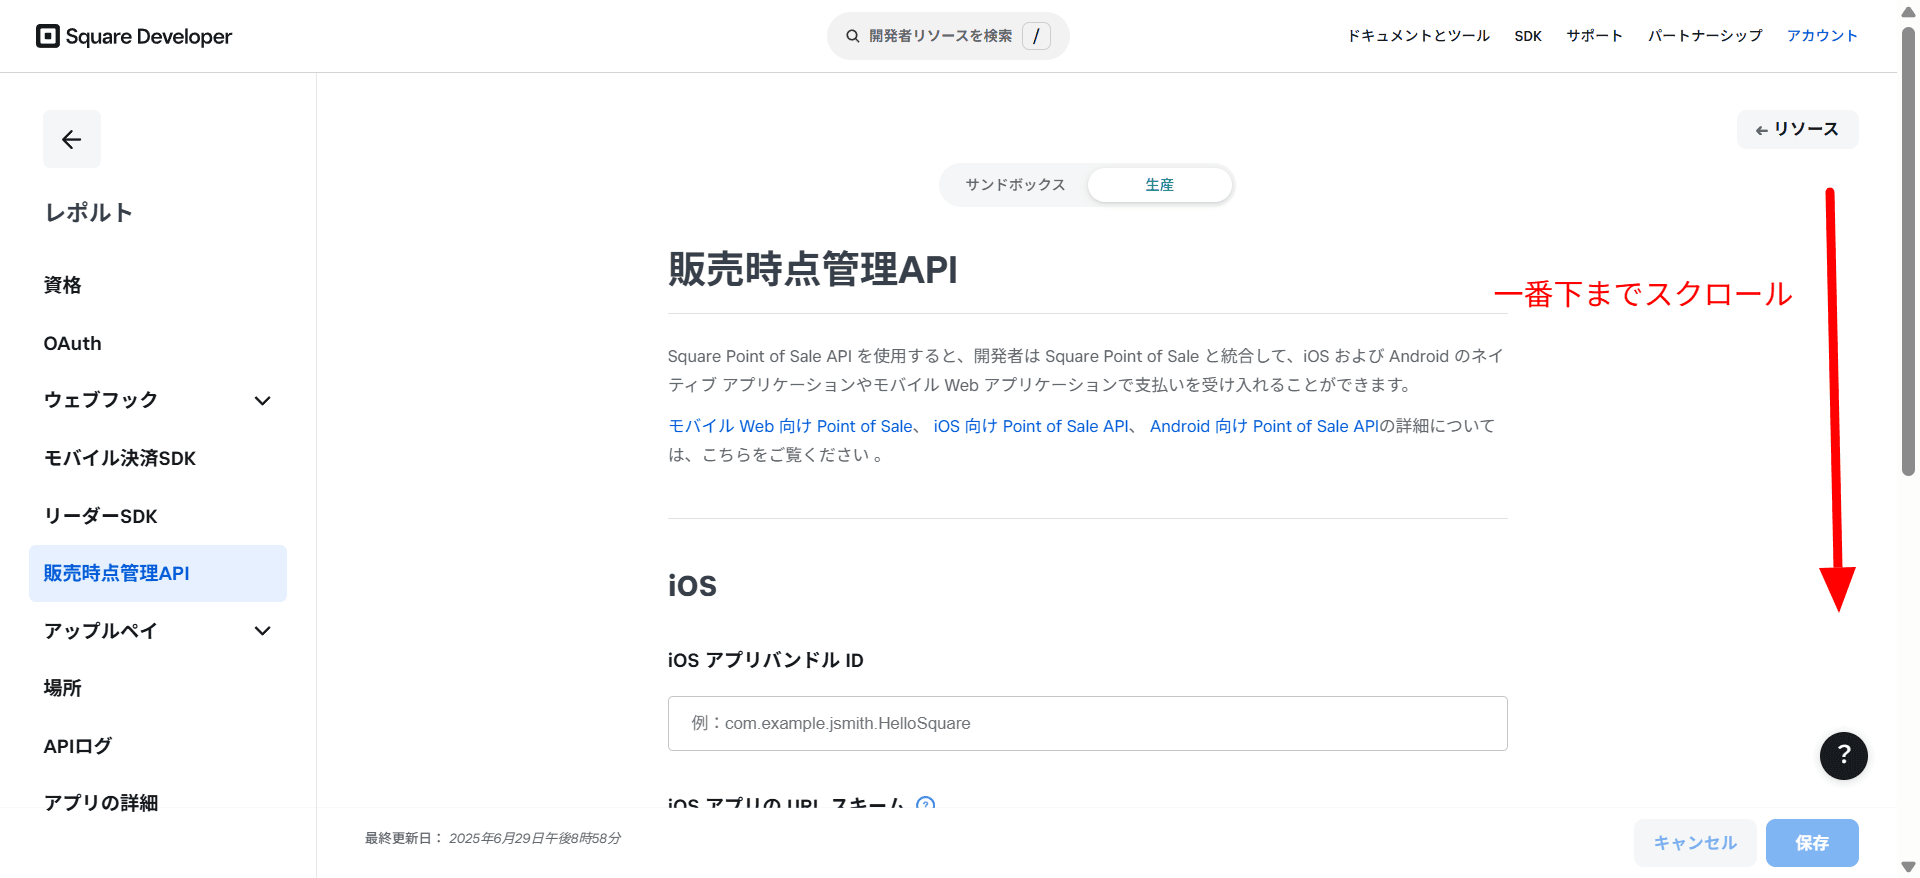This screenshot has height=878, width=1920.
Task: Switch to the サンドボックス environment
Action: click(1015, 185)
